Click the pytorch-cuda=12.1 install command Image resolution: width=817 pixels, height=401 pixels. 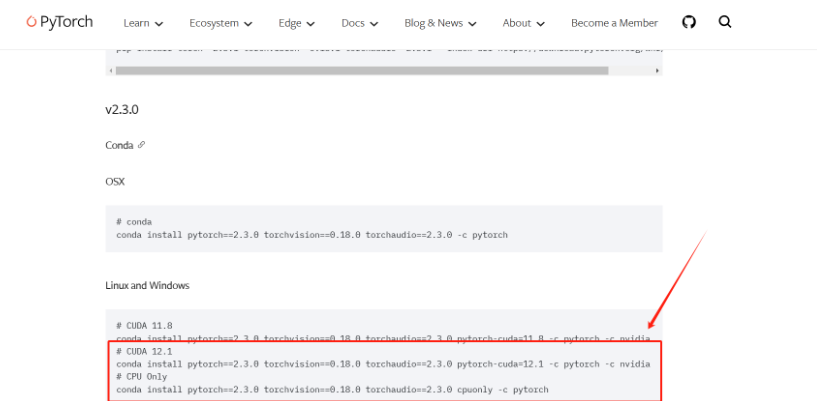[x=383, y=364]
